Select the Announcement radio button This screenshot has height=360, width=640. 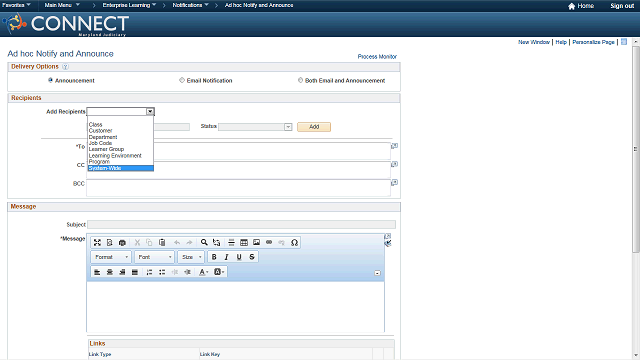(x=51, y=80)
